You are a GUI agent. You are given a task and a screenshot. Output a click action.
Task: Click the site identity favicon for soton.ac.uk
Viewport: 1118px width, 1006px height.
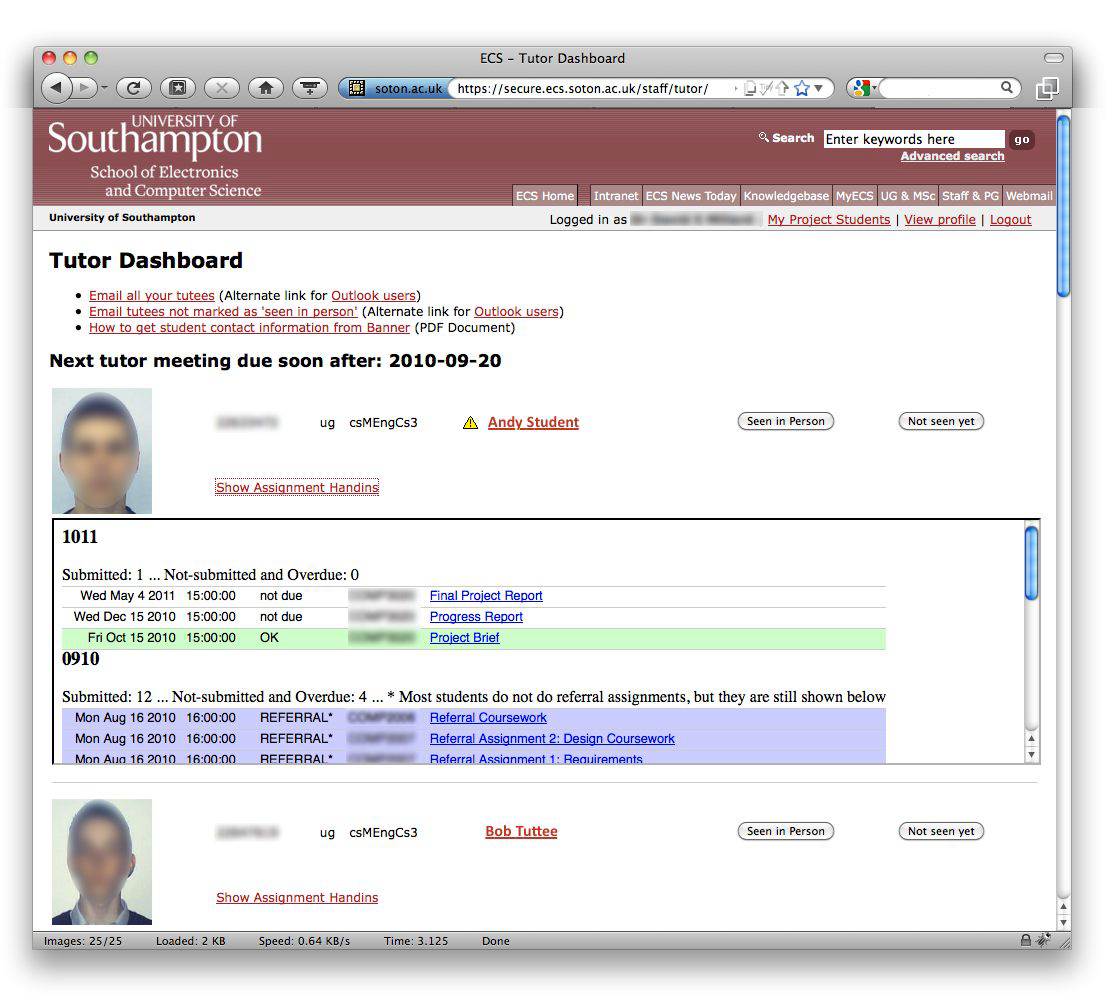click(x=357, y=88)
